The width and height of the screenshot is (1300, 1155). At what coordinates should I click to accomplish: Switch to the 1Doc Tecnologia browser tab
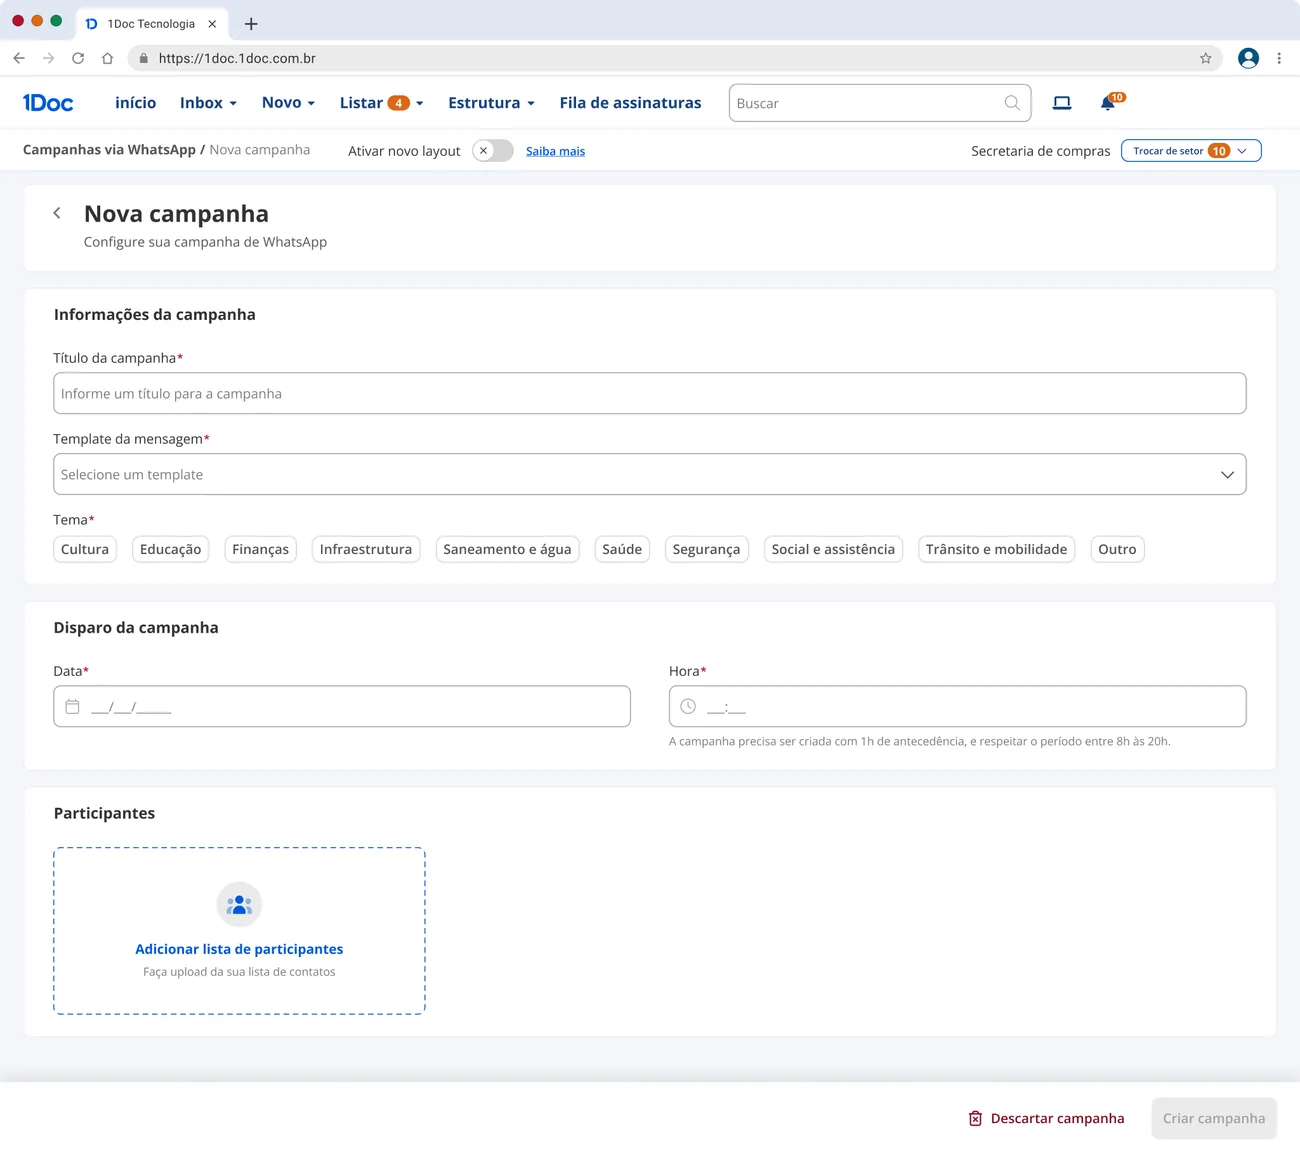[151, 24]
